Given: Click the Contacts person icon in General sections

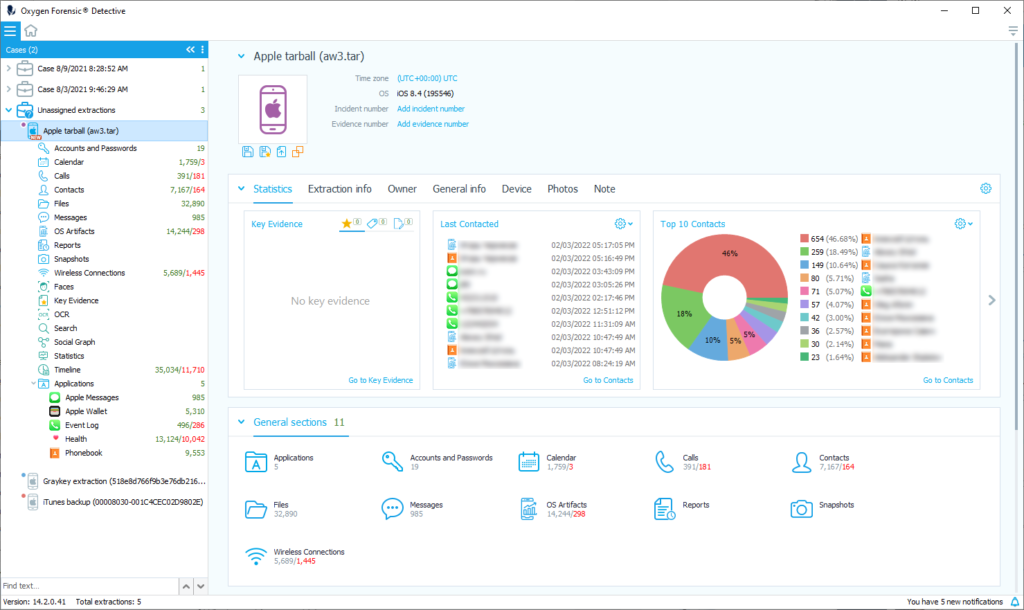Looking at the screenshot, I should point(801,462).
